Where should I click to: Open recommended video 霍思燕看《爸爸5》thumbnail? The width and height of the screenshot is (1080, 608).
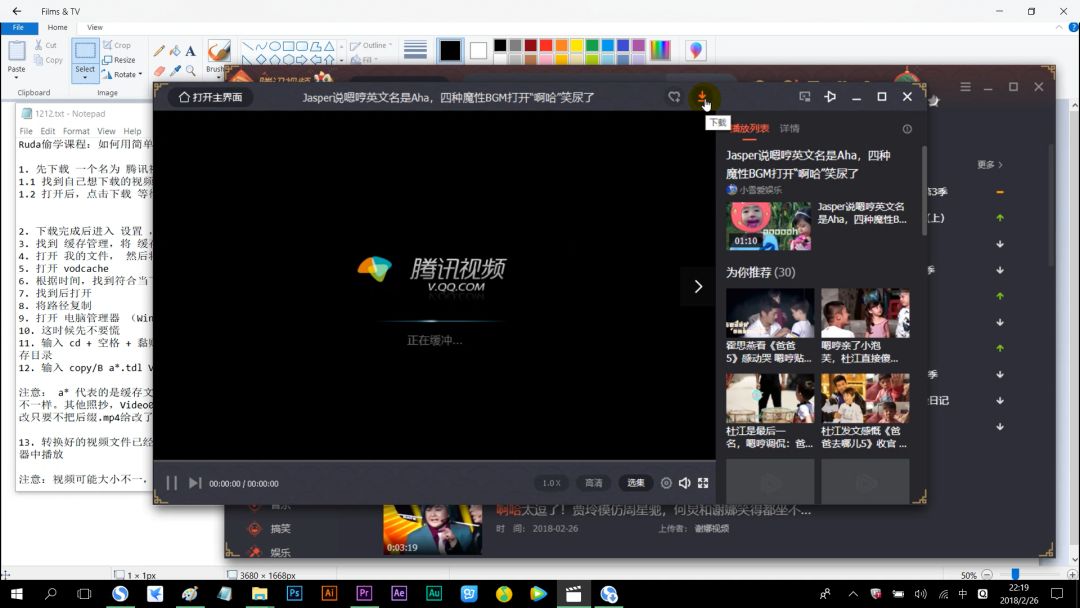pos(770,313)
